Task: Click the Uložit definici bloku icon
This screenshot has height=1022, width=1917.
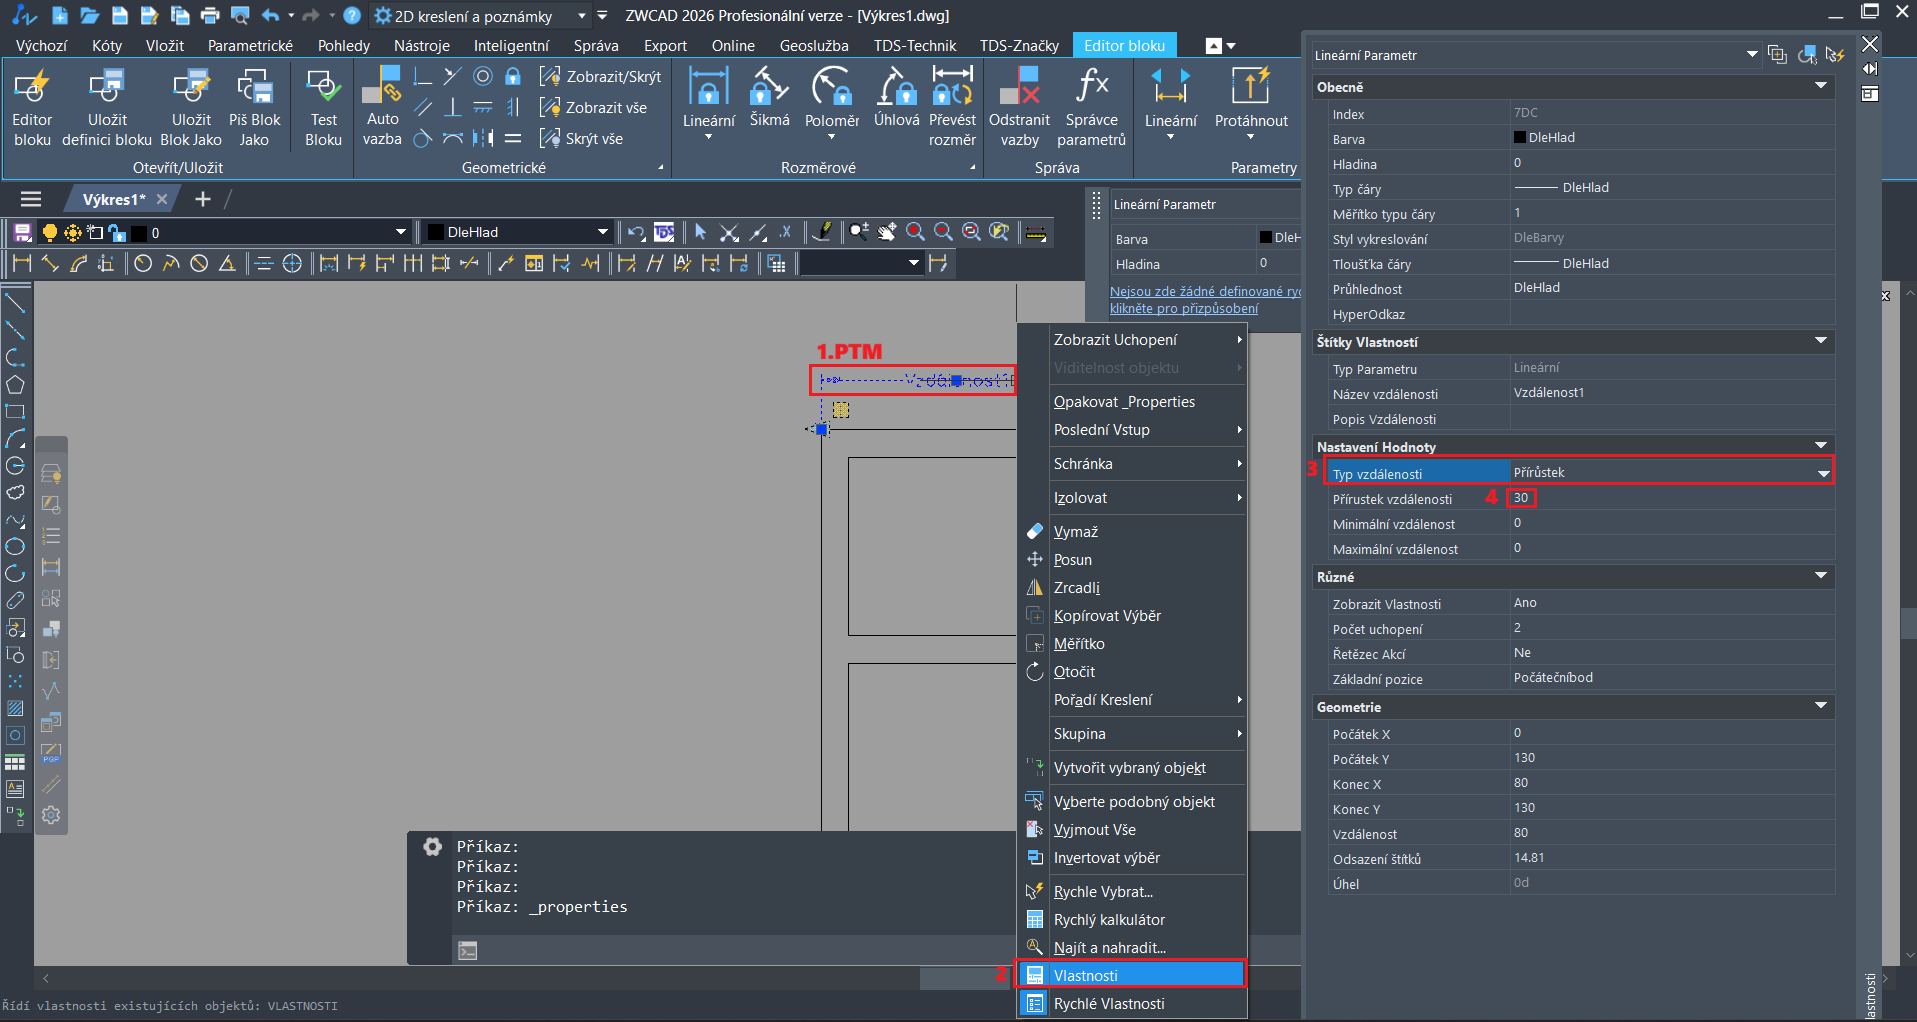Action: [x=107, y=107]
